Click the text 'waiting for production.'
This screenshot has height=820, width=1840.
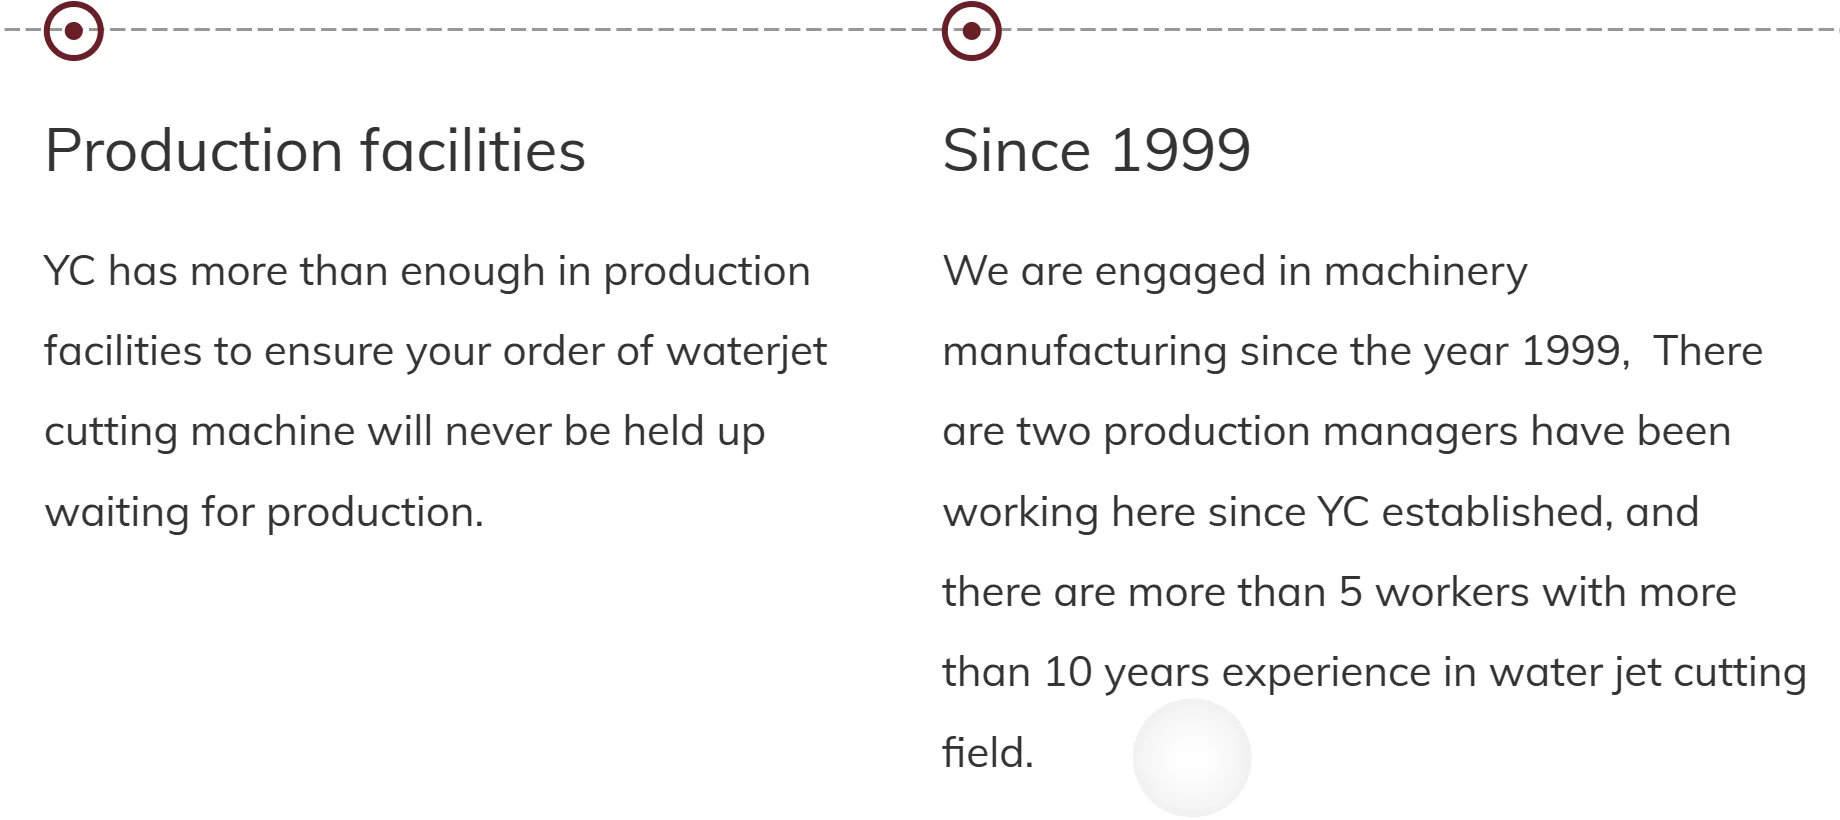click(x=265, y=513)
